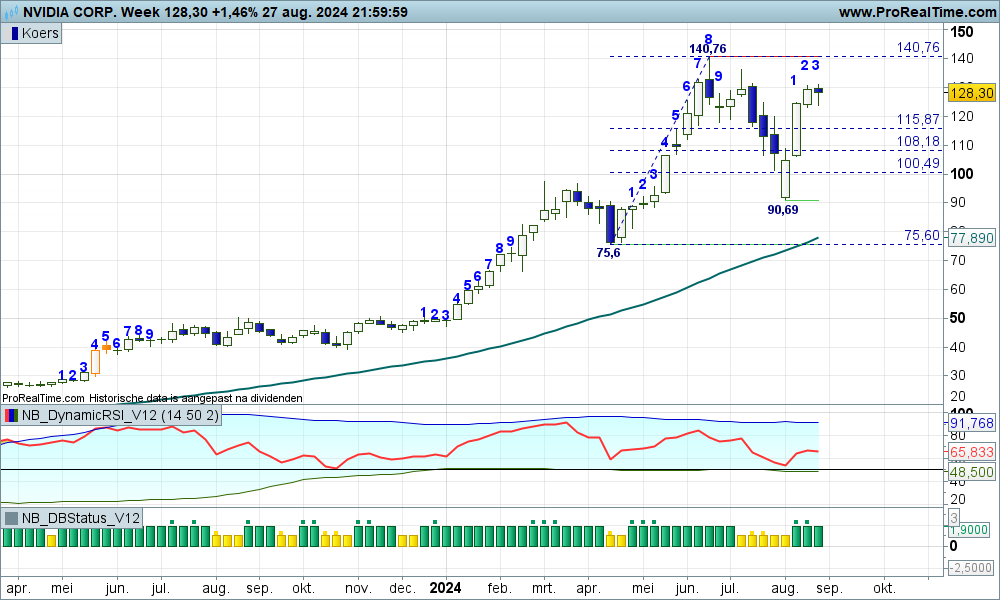Select the 100,49 retracement level label
The image size is (1000, 600).
(918, 164)
